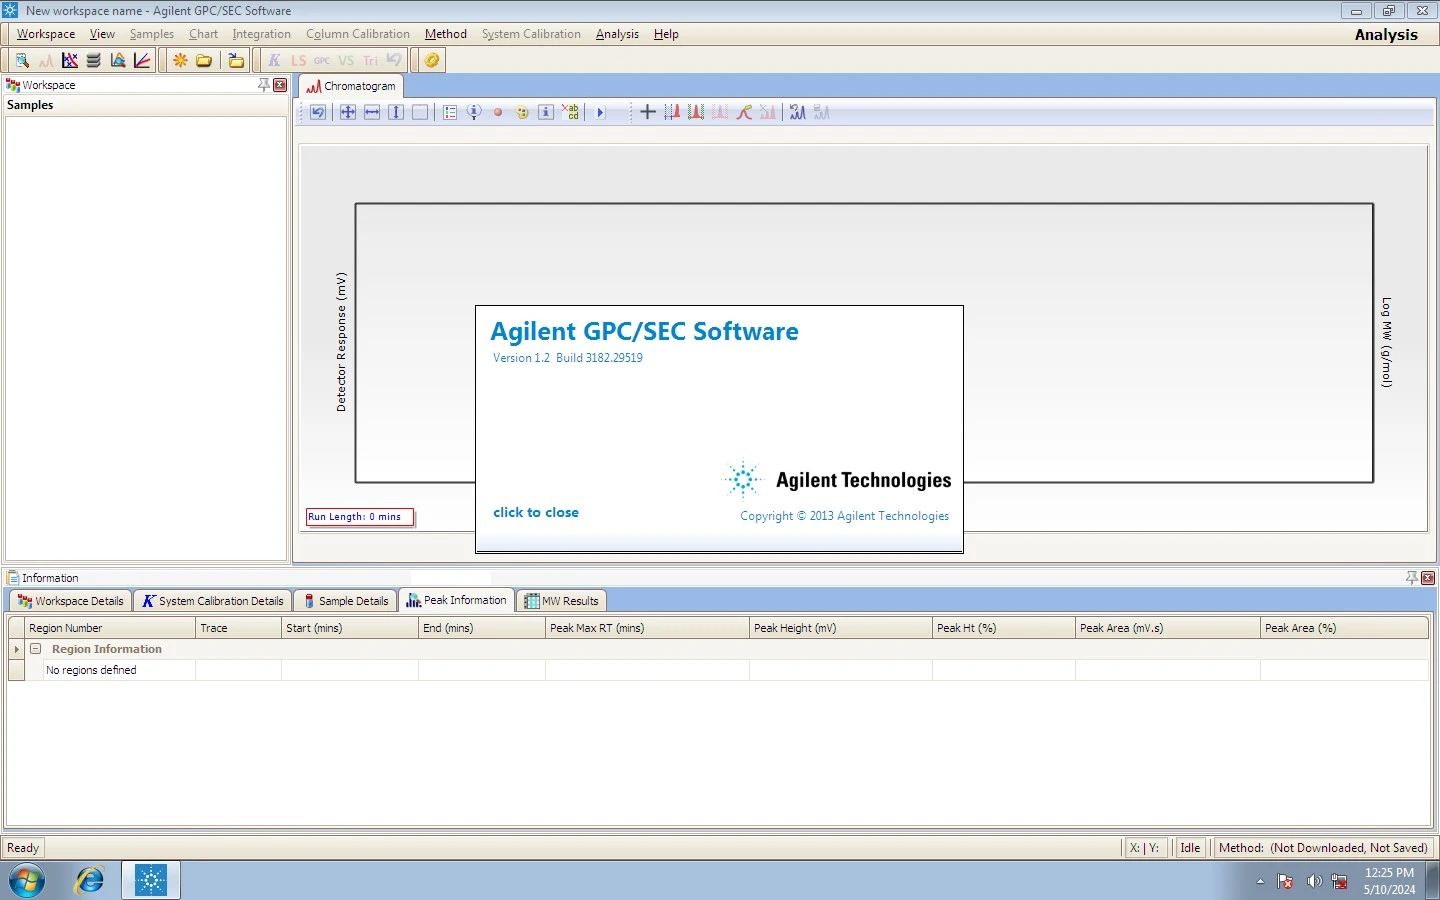Switch to MW Results tab
This screenshot has height=900, width=1440.
pyautogui.click(x=562, y=601)
